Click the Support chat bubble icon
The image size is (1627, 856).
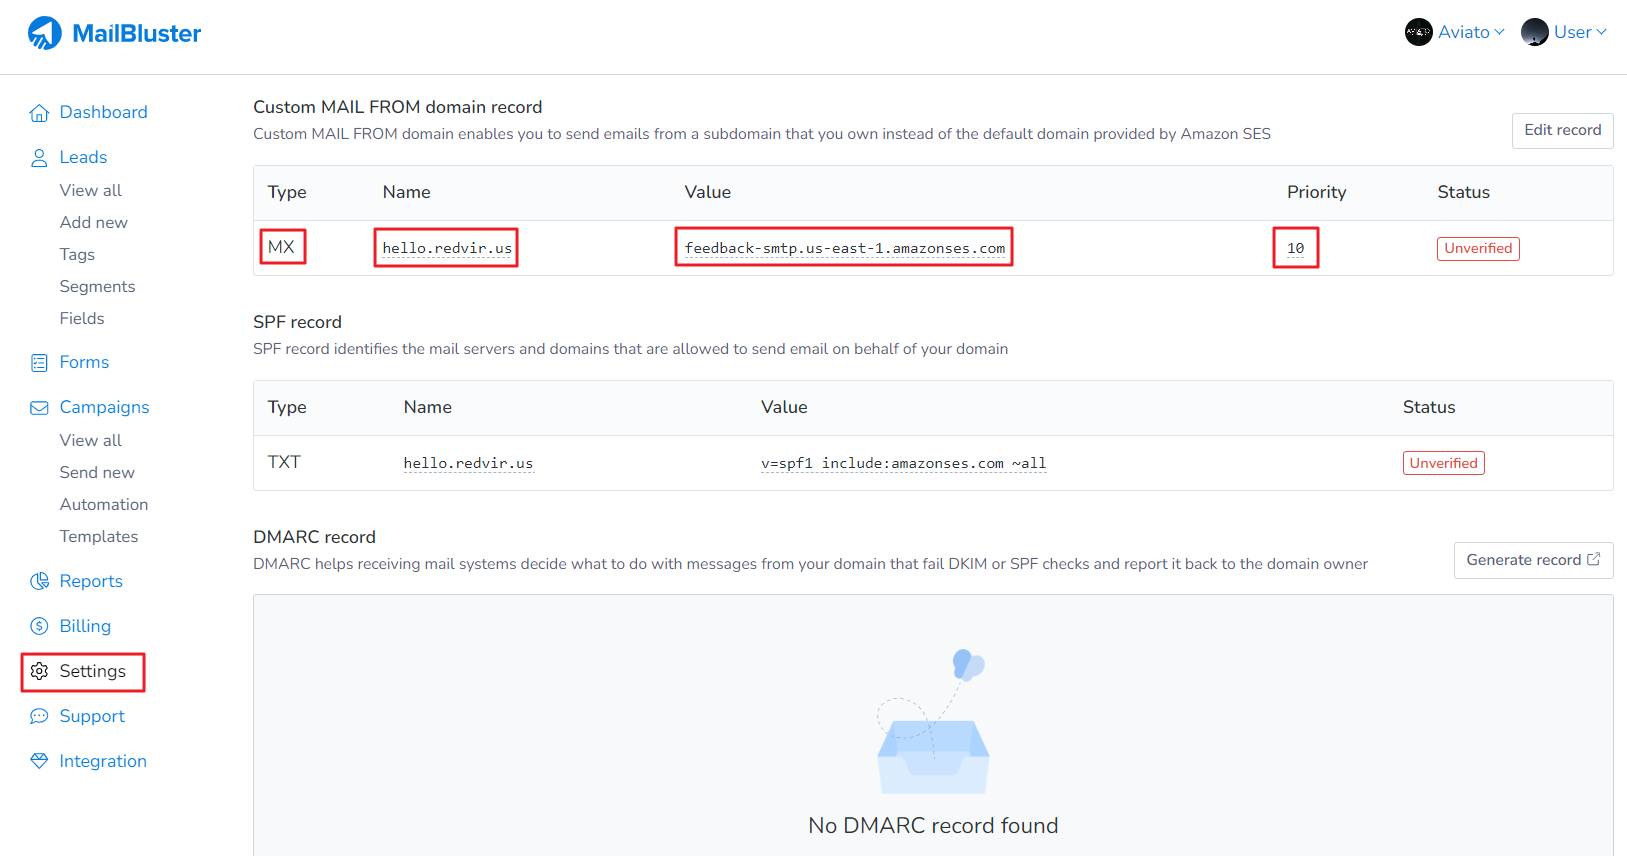coord(39,717)
